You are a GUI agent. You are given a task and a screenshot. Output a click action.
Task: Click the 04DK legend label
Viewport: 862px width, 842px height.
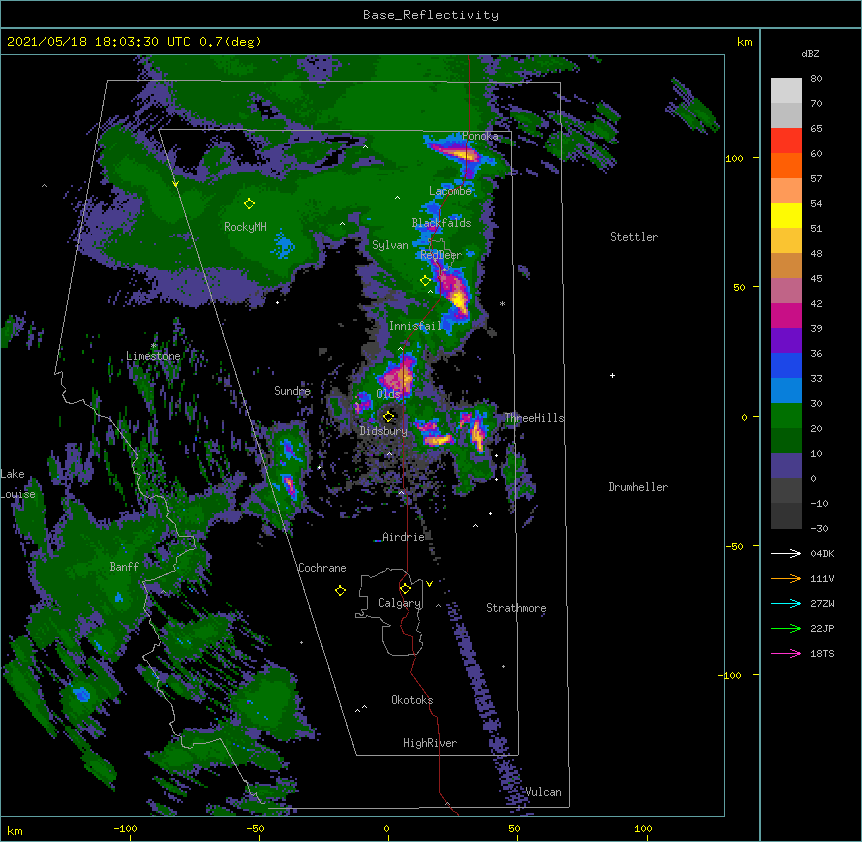(822, 553)
